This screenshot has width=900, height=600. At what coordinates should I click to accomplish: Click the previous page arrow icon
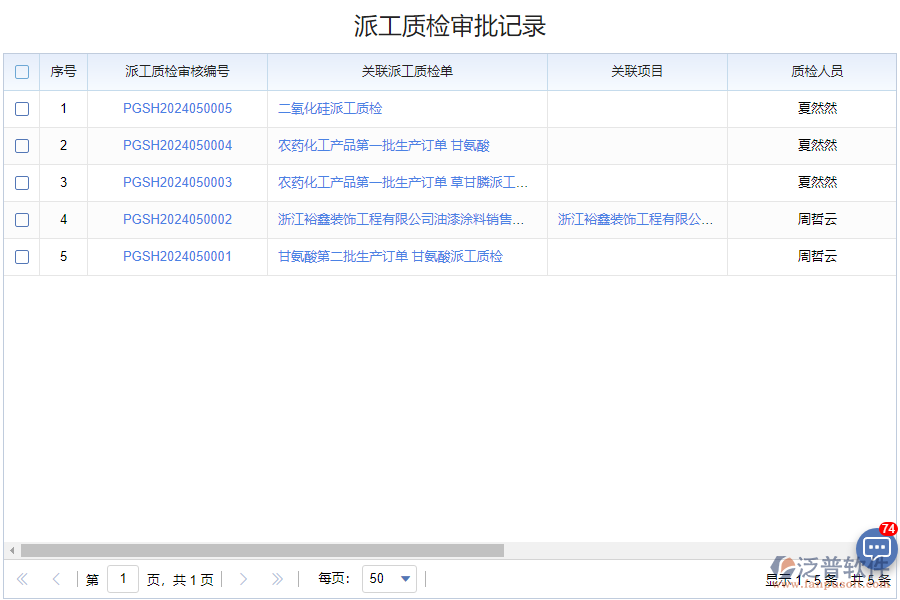[56, 578]
